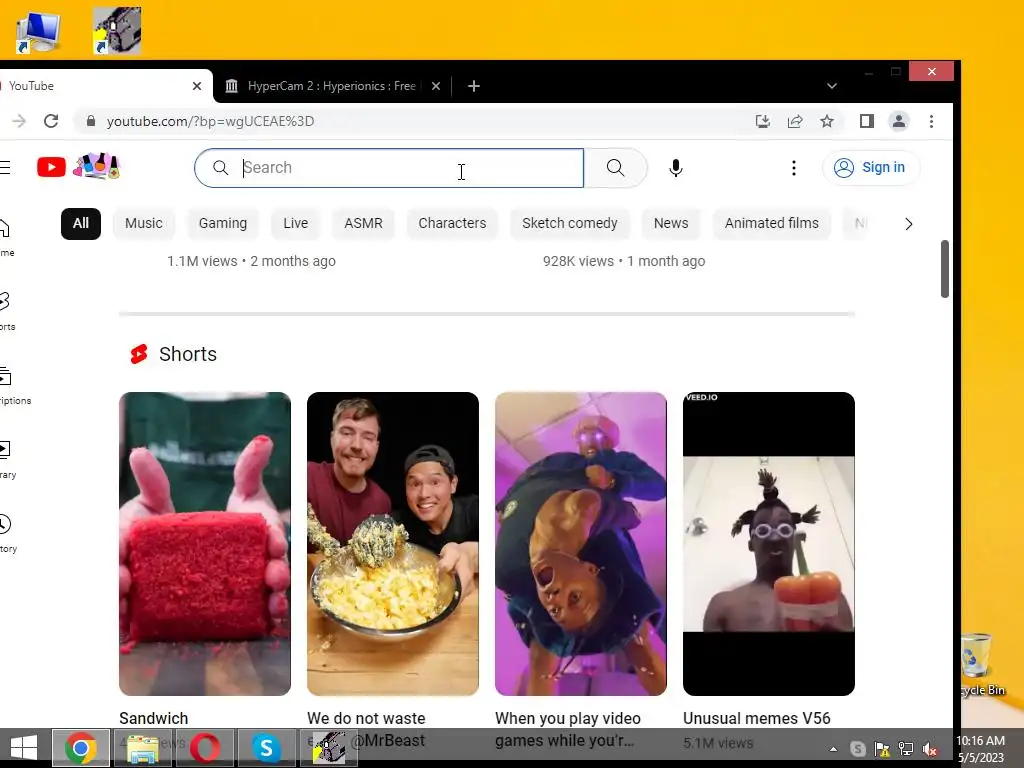Select the All filter chip
Screen dimensions: 1024x768
coord(81,223)
